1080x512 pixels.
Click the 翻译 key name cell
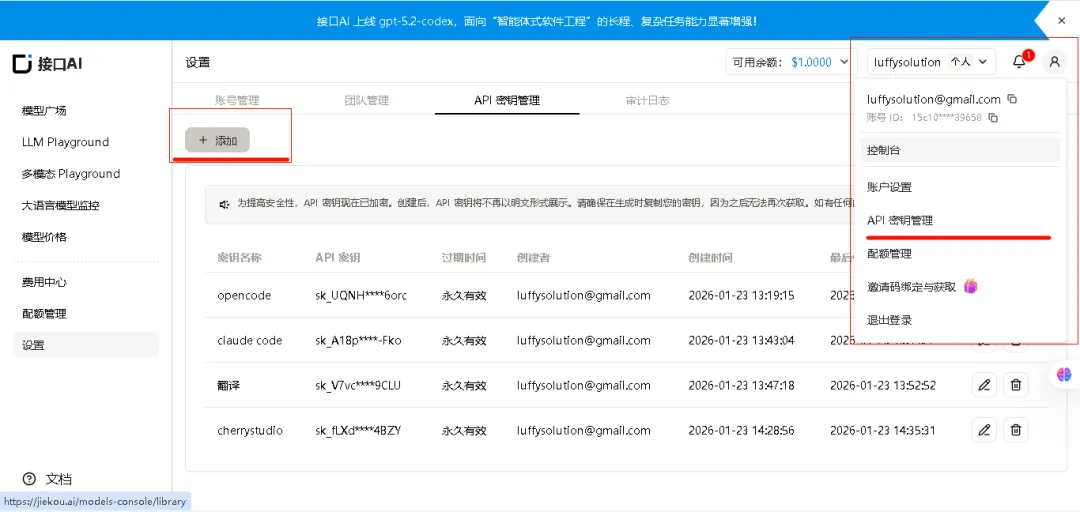(x=228, y=385)
